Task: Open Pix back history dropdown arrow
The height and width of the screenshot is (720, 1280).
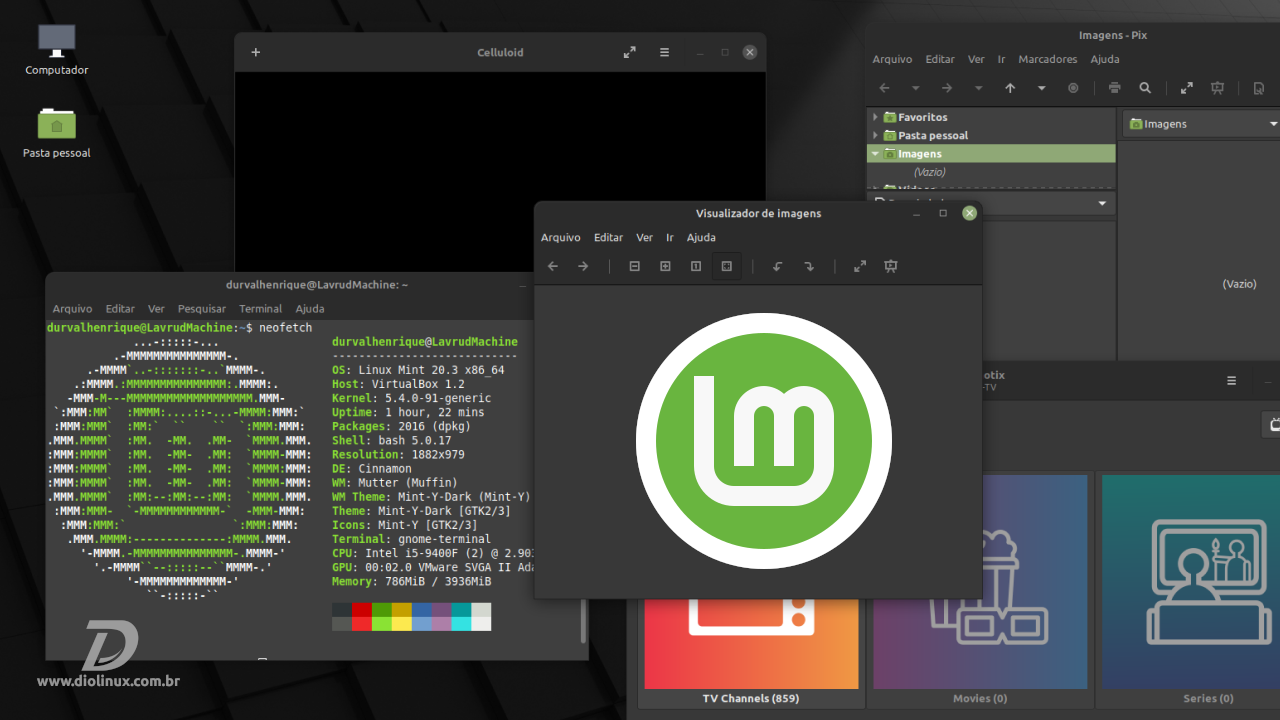Action: point(915,88)
